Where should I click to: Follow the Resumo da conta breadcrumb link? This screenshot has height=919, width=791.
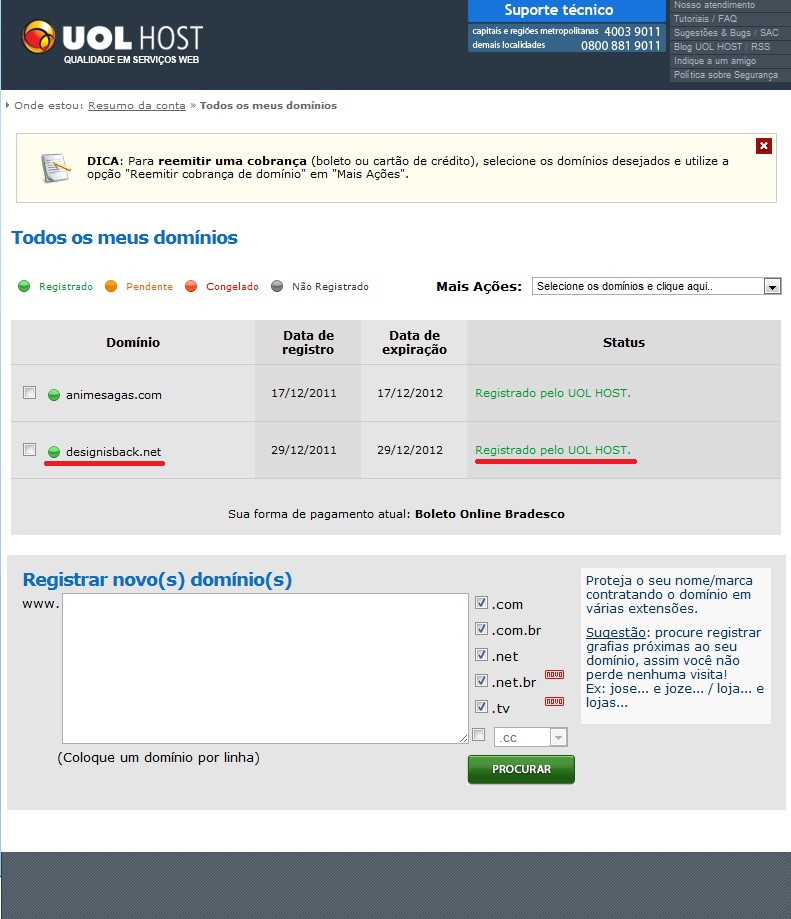[137, 105]
